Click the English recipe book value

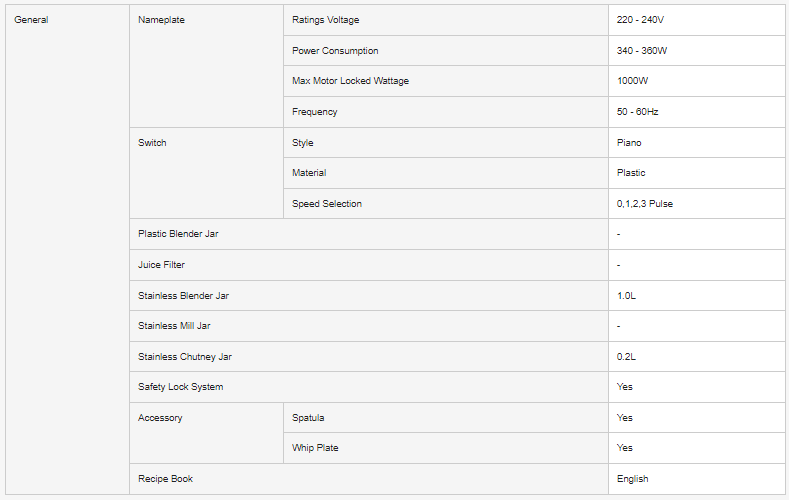click(x=633, y=479)
